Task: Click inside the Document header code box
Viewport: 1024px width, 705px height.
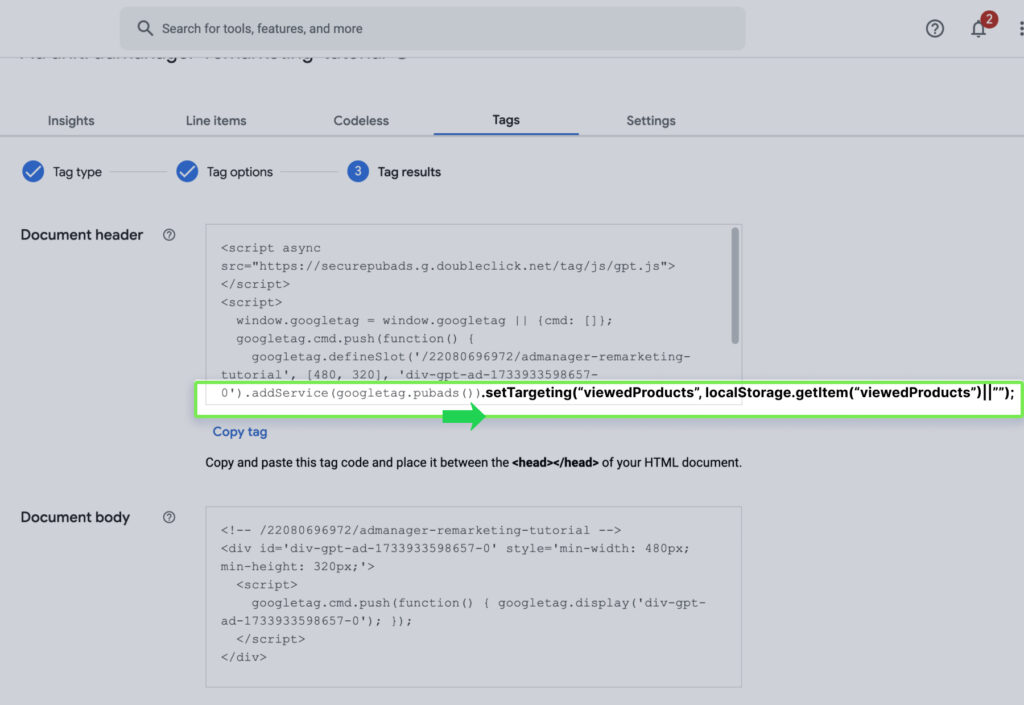Action: pos(473,315)
